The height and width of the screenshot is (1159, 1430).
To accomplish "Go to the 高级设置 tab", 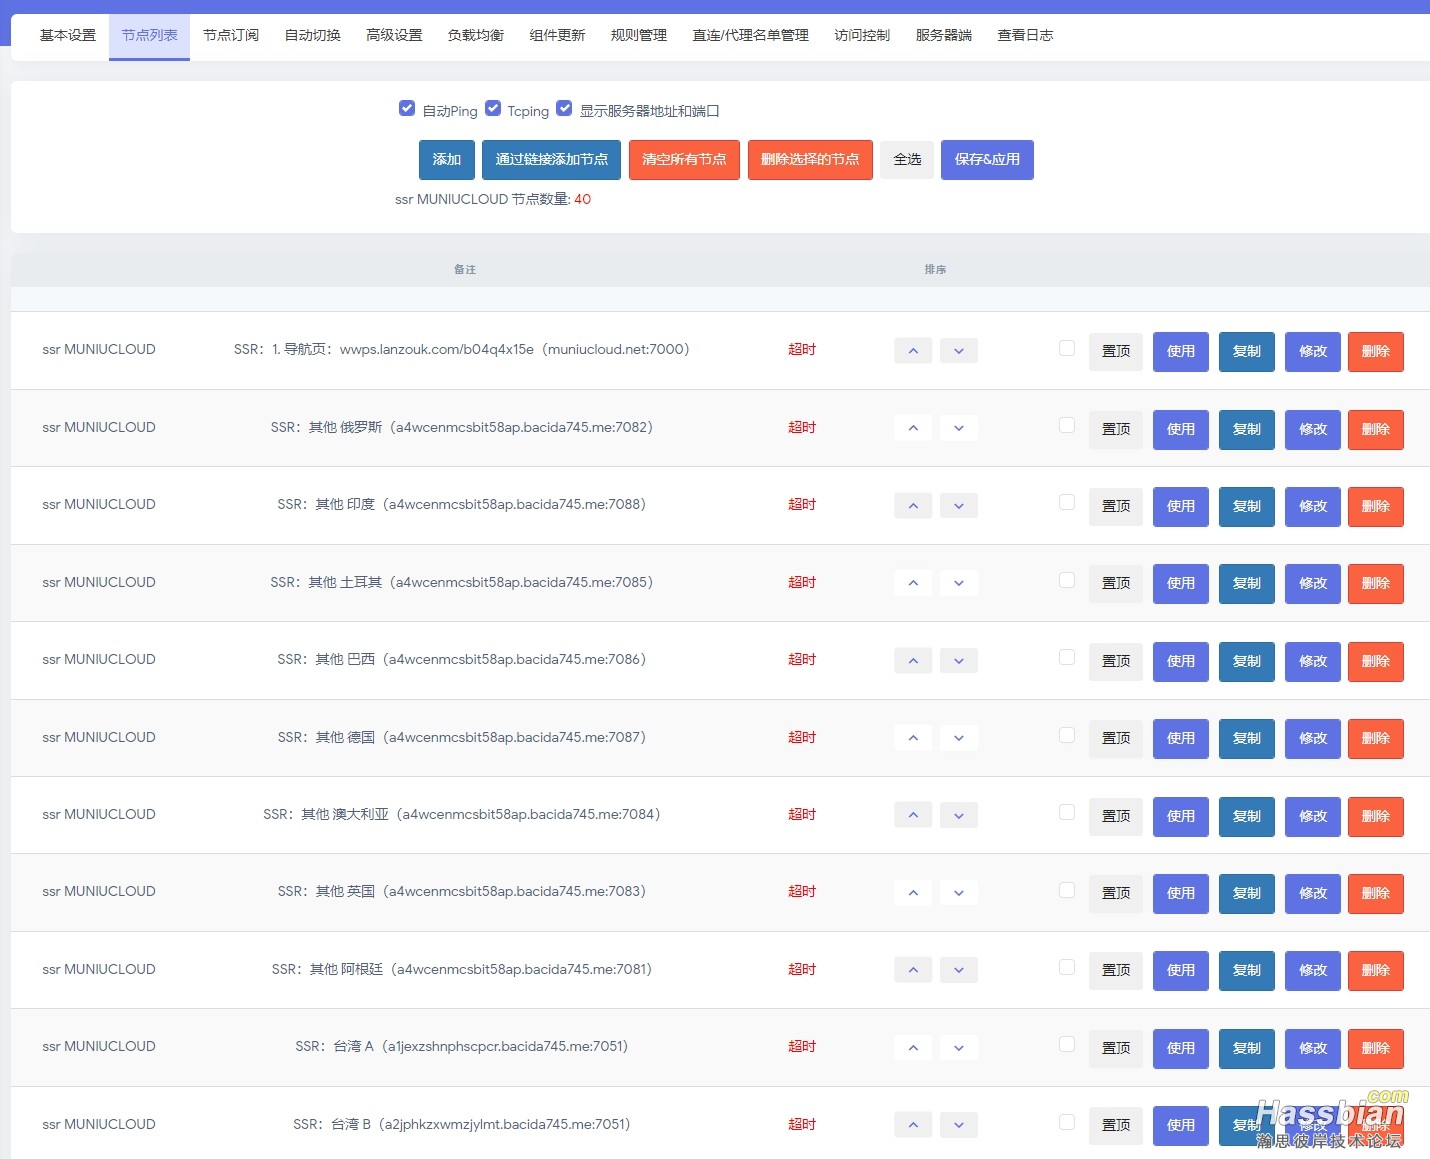I will point(394,36).
